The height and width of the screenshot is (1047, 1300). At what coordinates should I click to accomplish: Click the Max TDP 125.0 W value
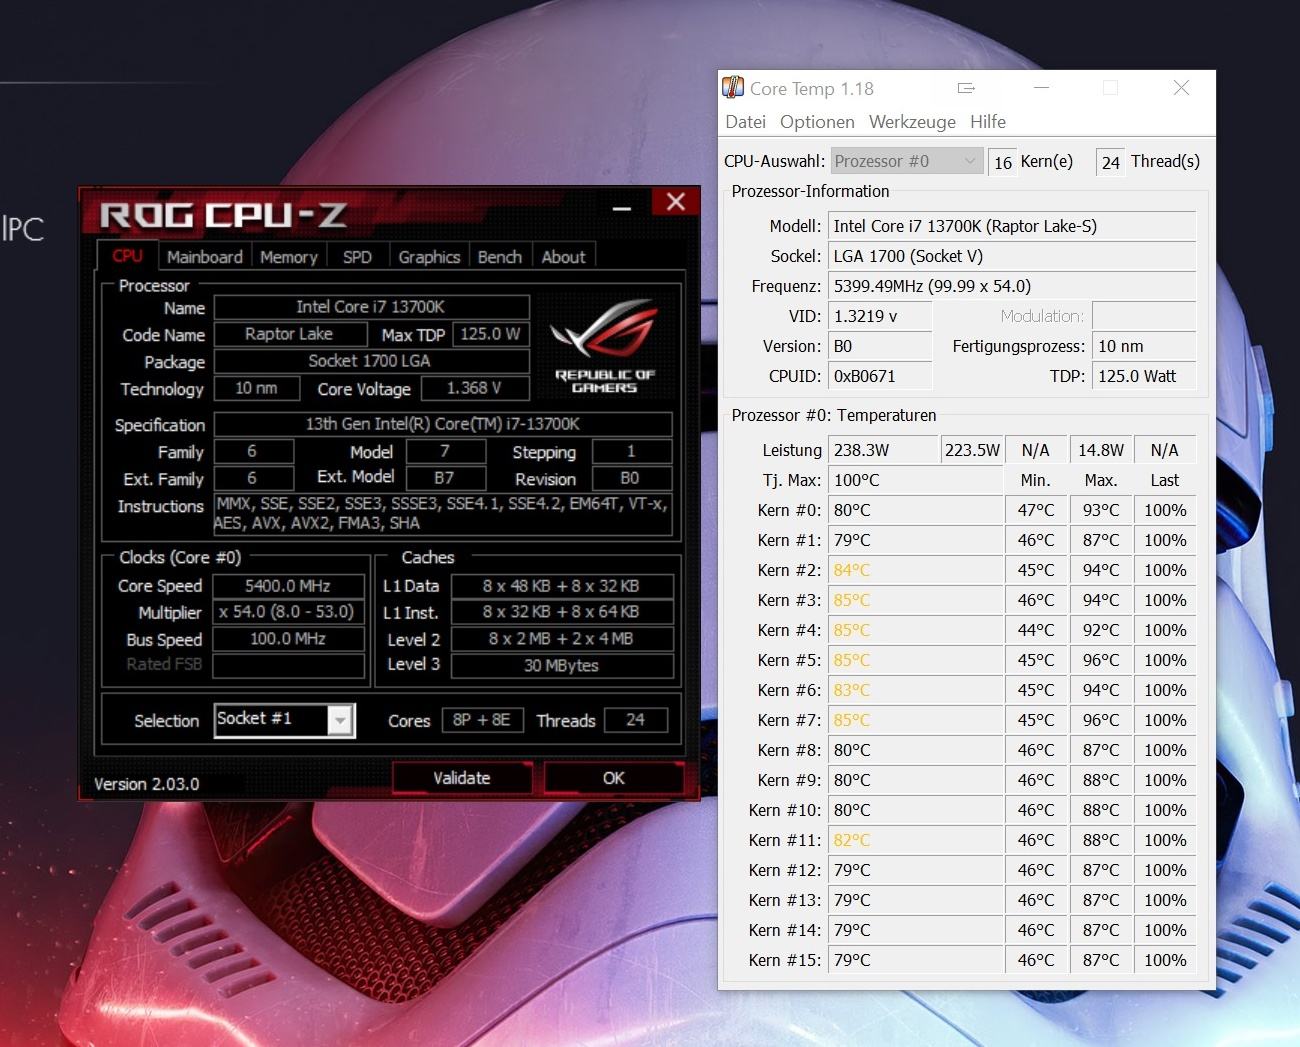pyautogui.click(x=490, y=334)
